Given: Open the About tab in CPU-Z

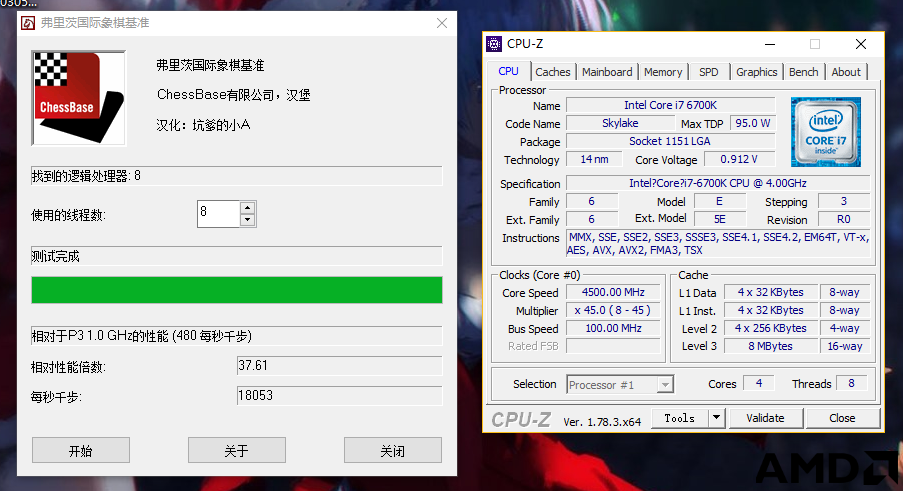Looking at the screenshot, I should click(x=846, y=72).
